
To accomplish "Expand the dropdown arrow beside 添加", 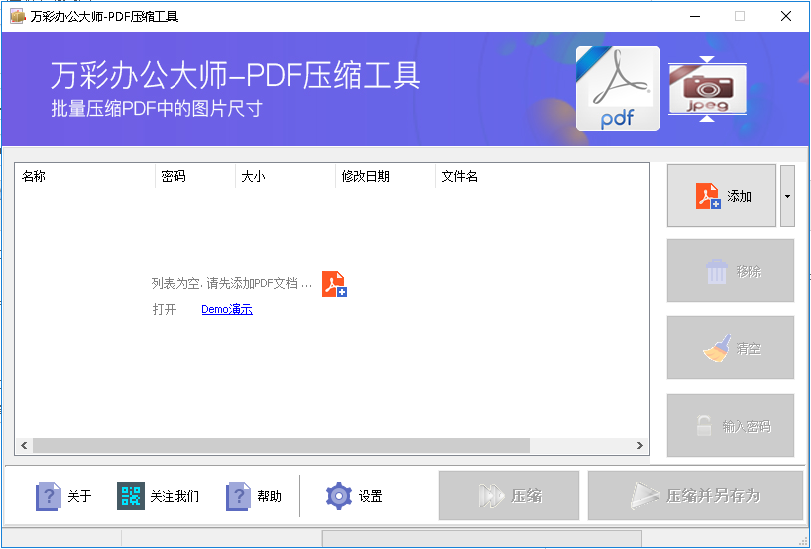I will (x=787, y=196).
